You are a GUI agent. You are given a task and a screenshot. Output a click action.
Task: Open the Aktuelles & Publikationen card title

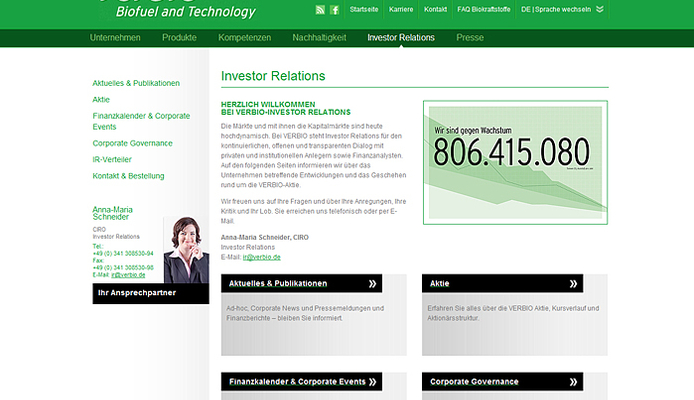(278, 284)
